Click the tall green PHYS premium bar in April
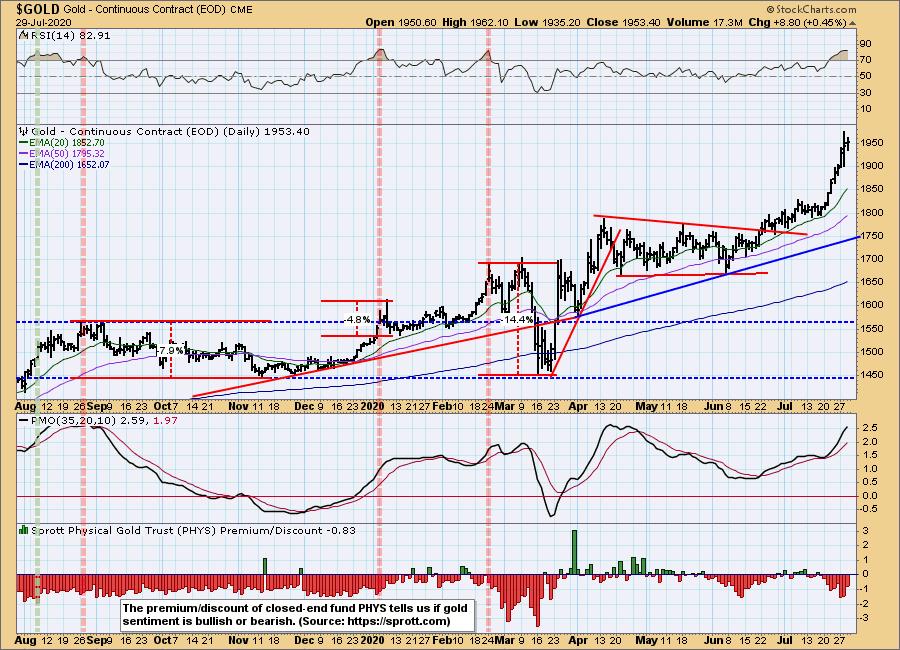The width and height of the screenshot is (900, 650). pyautogui.click(x=575, y=552)
